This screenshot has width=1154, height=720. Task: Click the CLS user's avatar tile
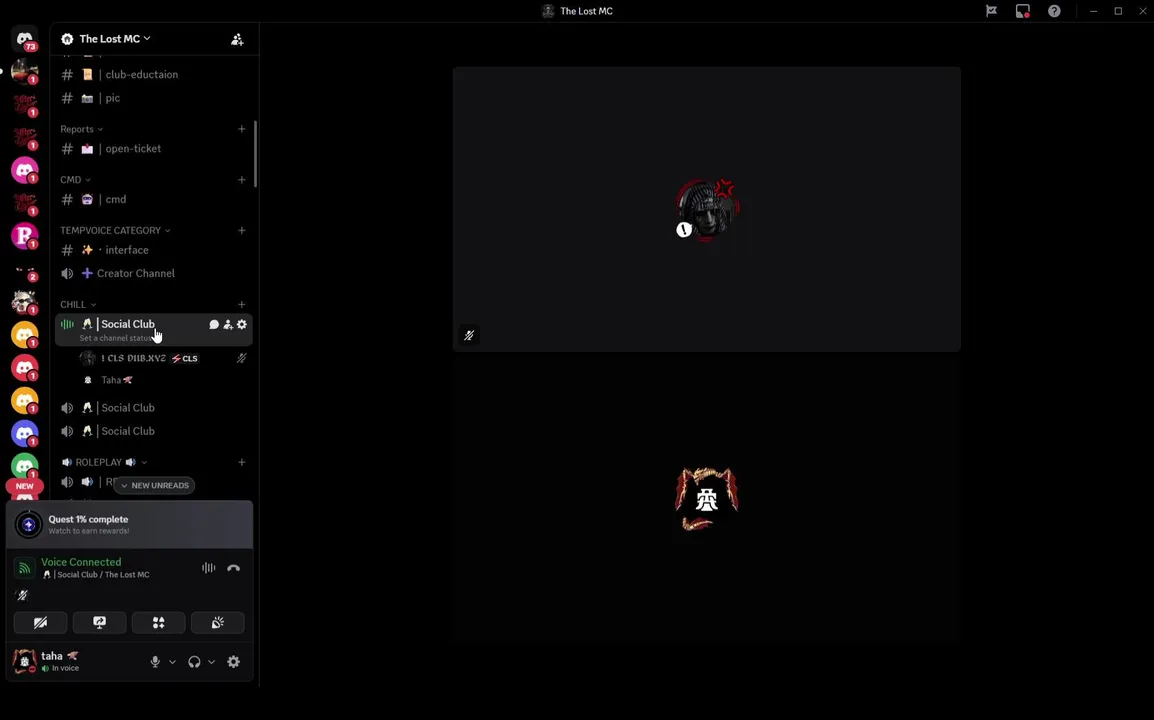pos(707,209)
